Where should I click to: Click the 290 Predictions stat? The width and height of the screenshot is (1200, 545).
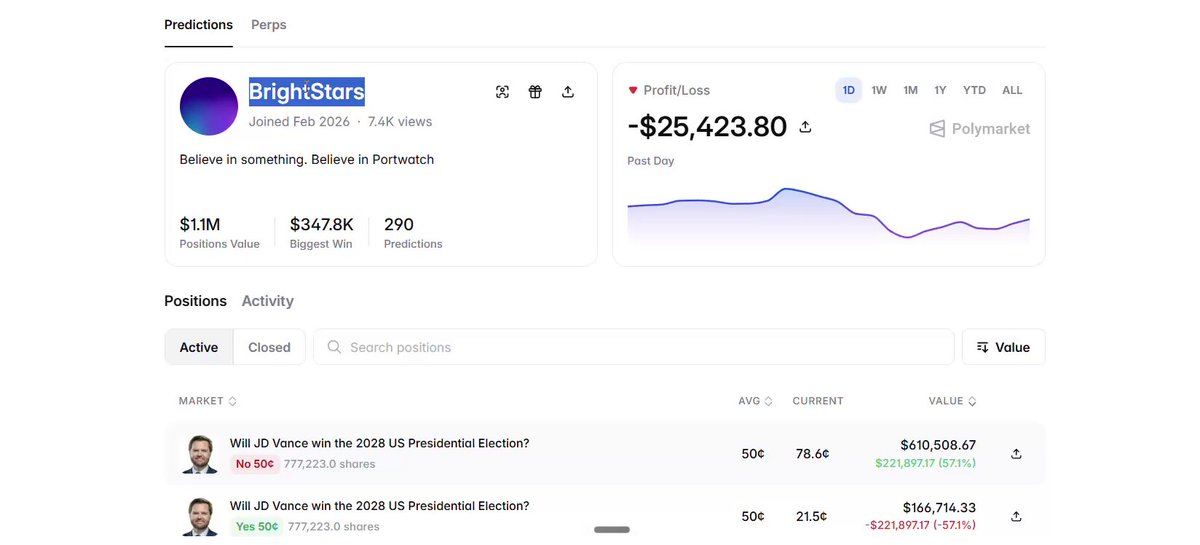[x=413, y=232]
